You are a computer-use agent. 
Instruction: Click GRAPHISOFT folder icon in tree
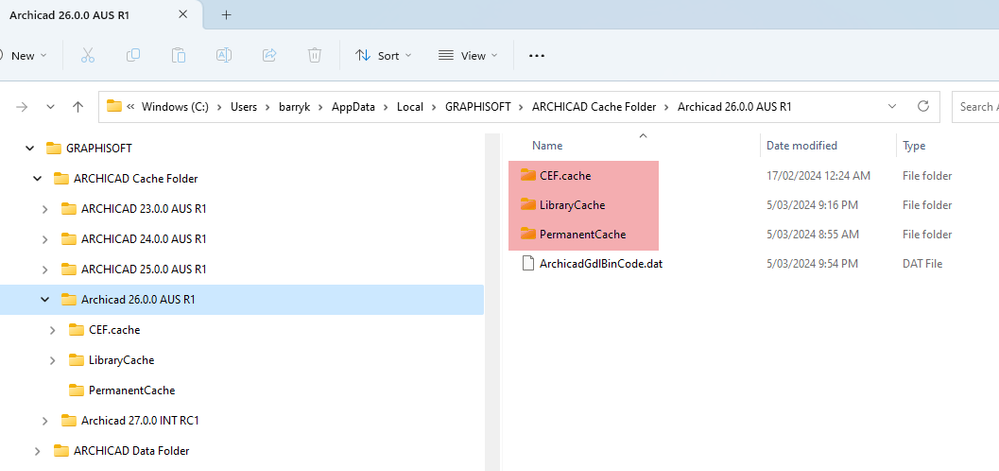(x=54, y=148)
